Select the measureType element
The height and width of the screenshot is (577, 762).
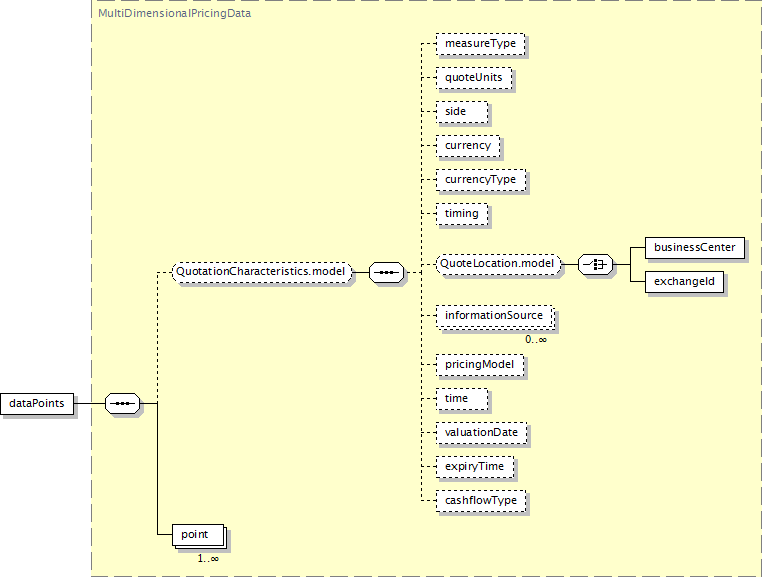pos(481,44)
